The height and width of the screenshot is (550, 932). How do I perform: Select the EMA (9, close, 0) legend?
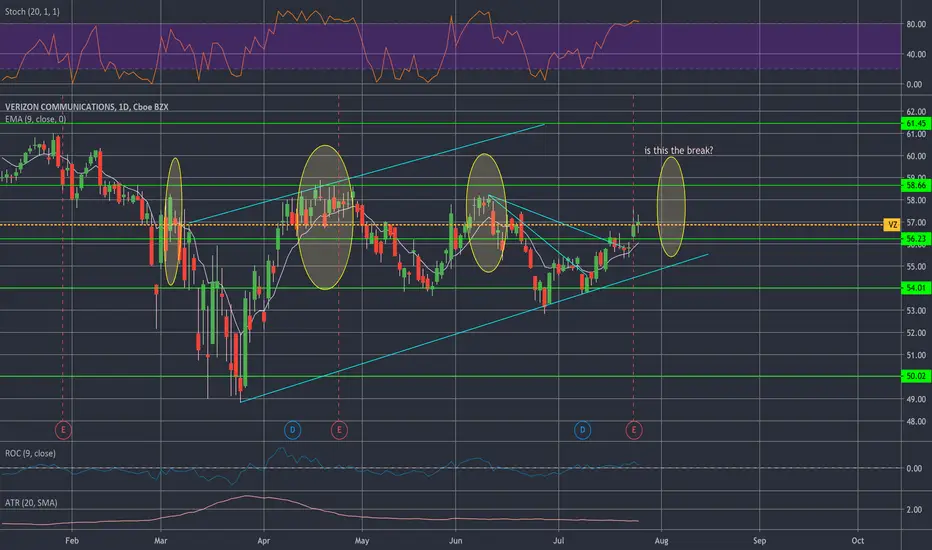pos(36,120)
